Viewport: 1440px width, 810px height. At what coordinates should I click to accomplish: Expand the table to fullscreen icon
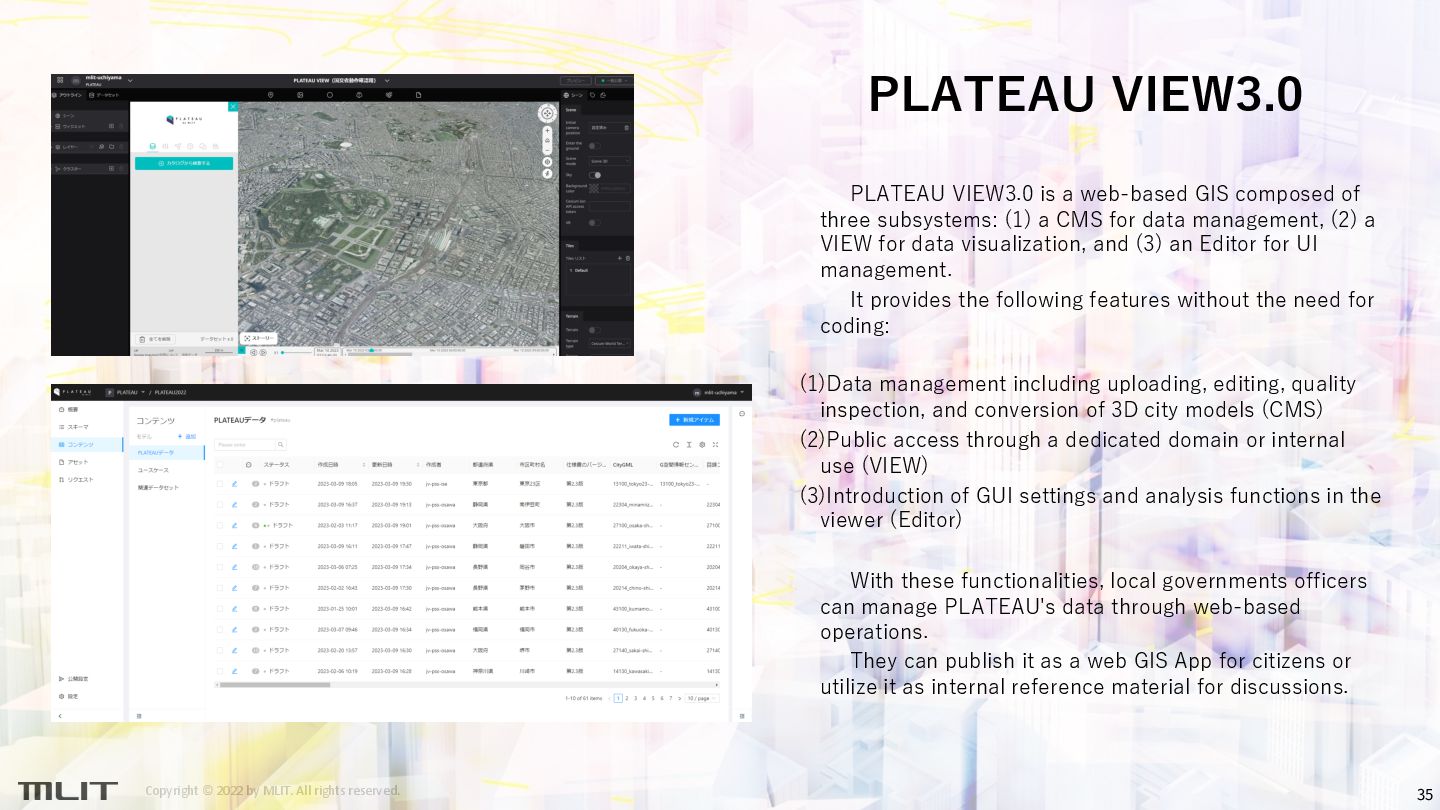(x=715, y=445)
